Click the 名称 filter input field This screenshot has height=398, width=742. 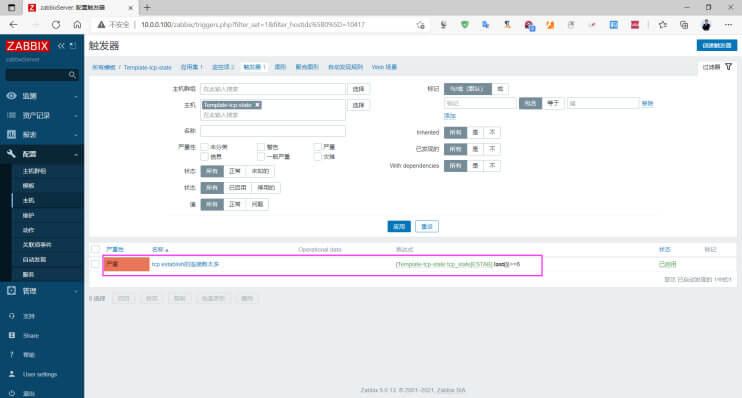pos(273,131)
